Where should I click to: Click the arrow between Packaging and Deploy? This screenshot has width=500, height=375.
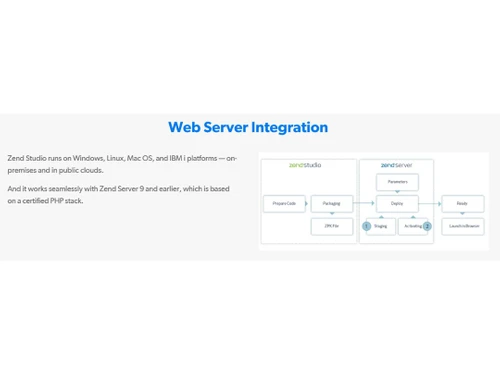[364, 203]
